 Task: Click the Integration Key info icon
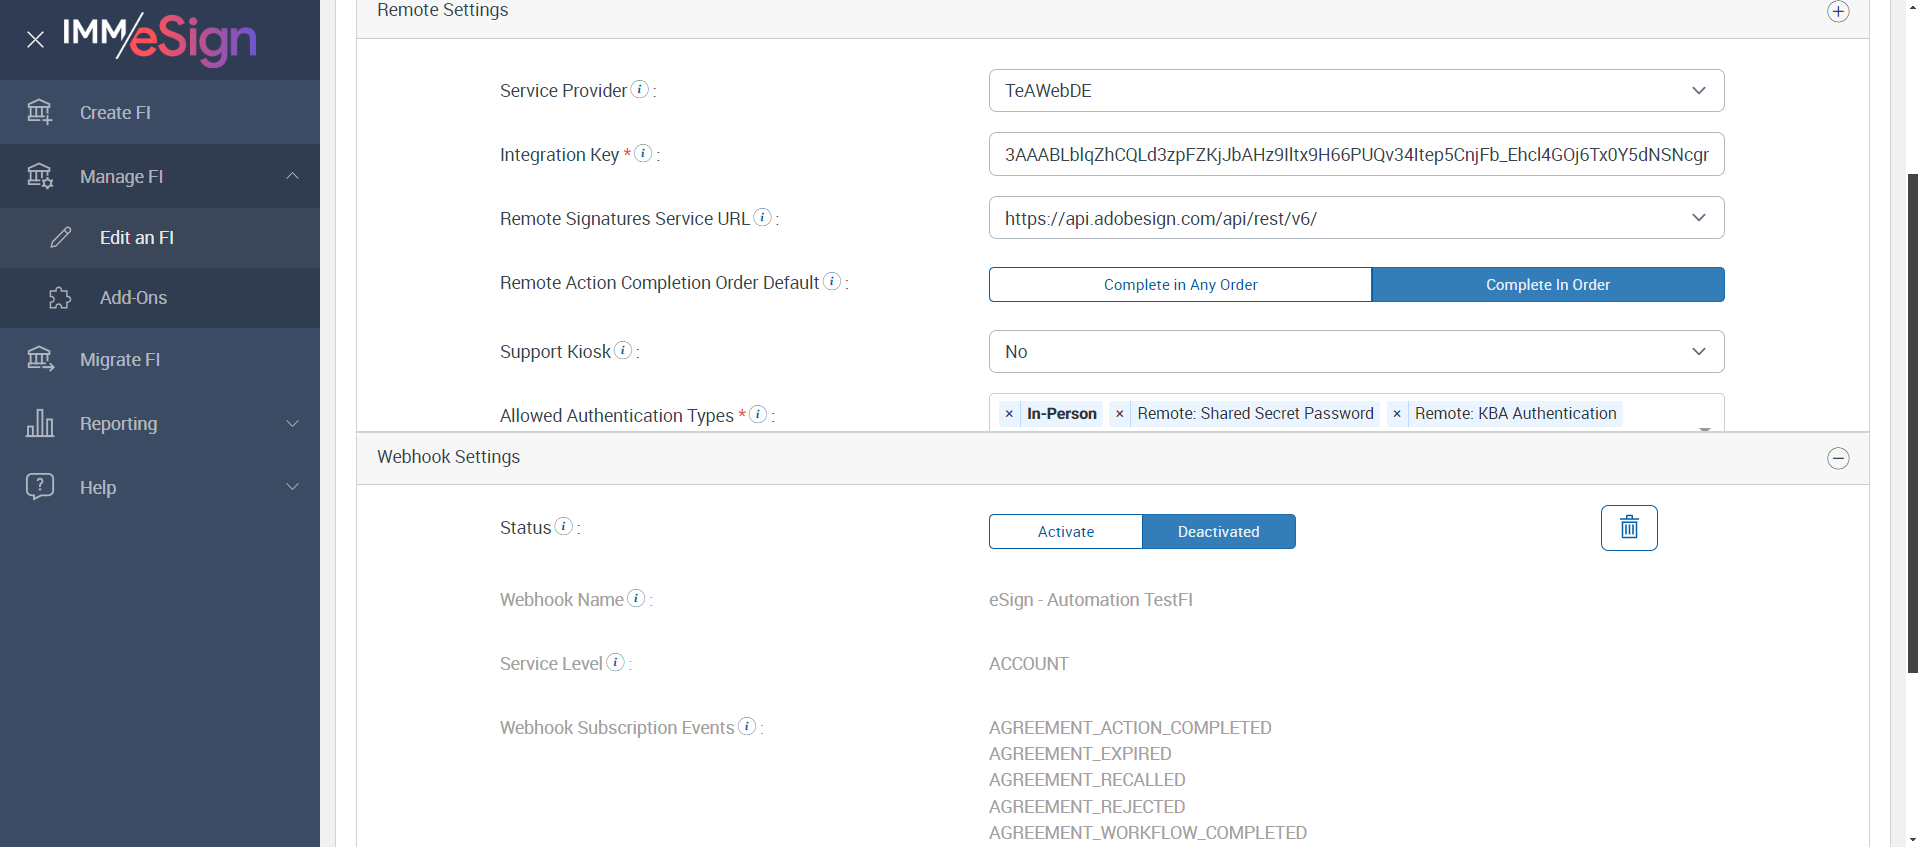644,153
